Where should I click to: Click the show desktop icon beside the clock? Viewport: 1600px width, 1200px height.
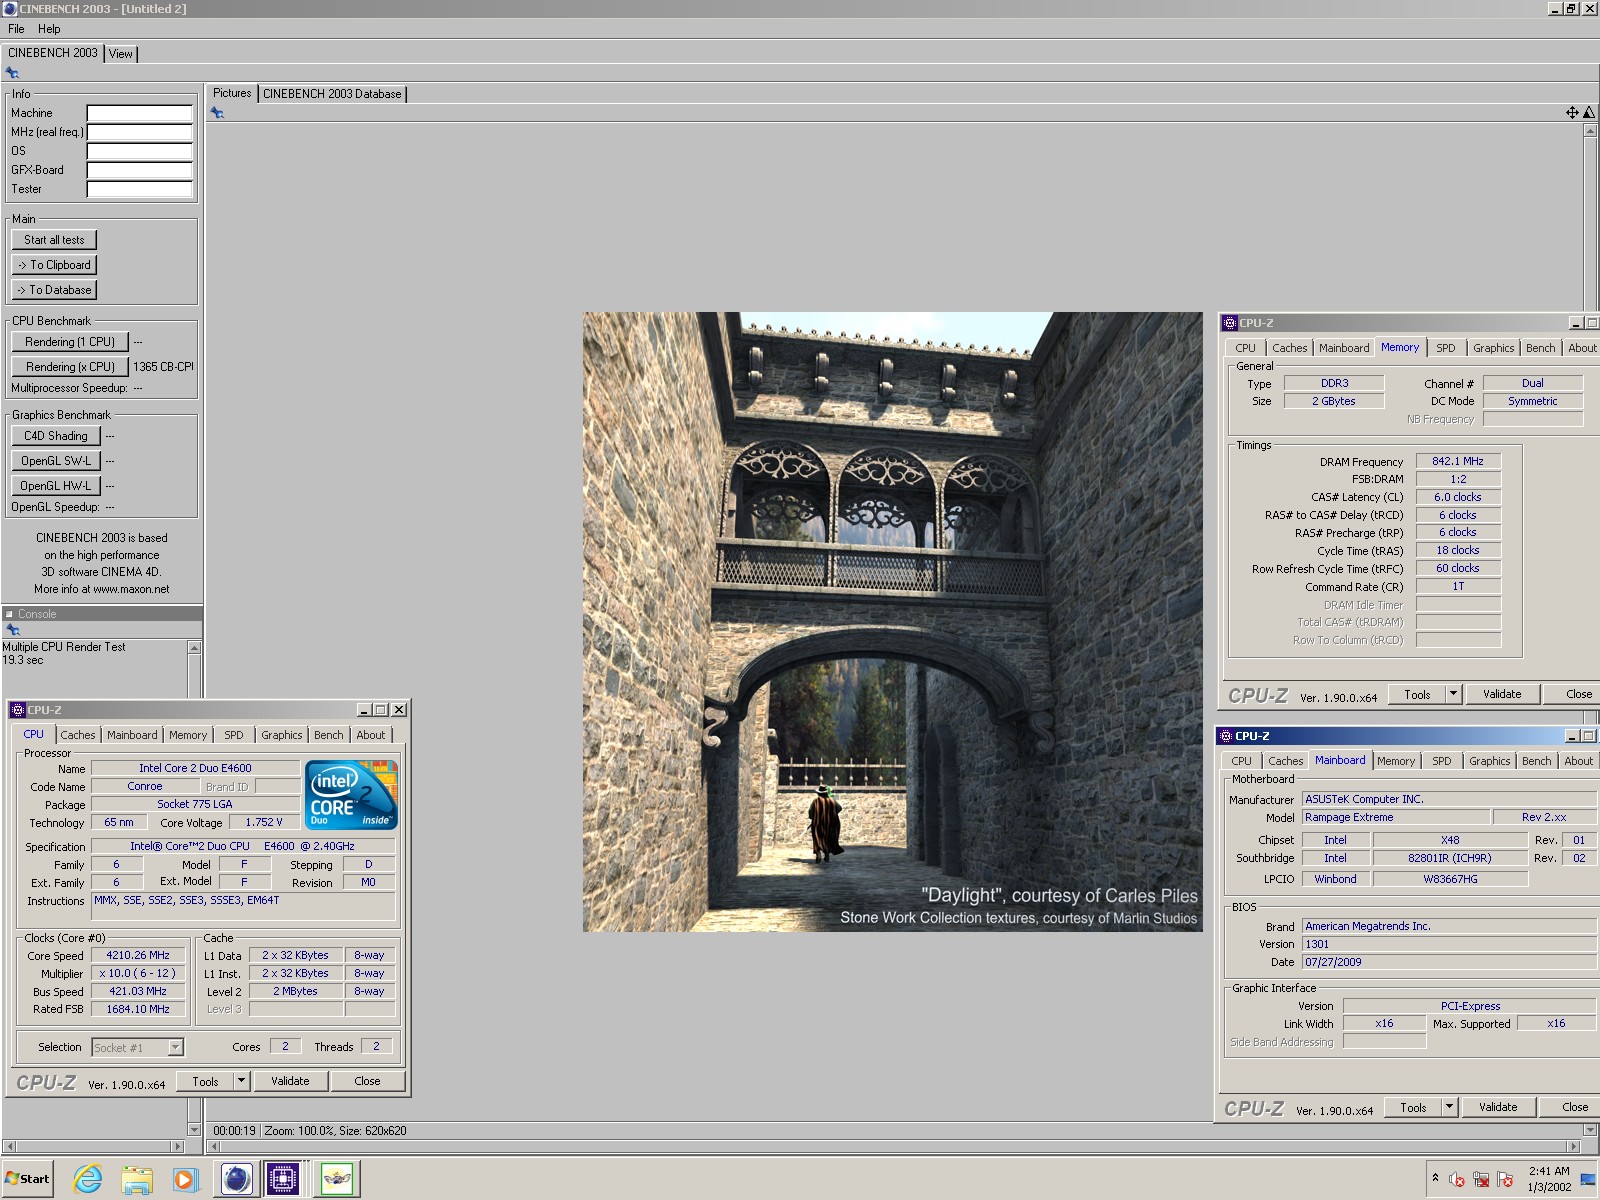click(x=1587, y=1180)
